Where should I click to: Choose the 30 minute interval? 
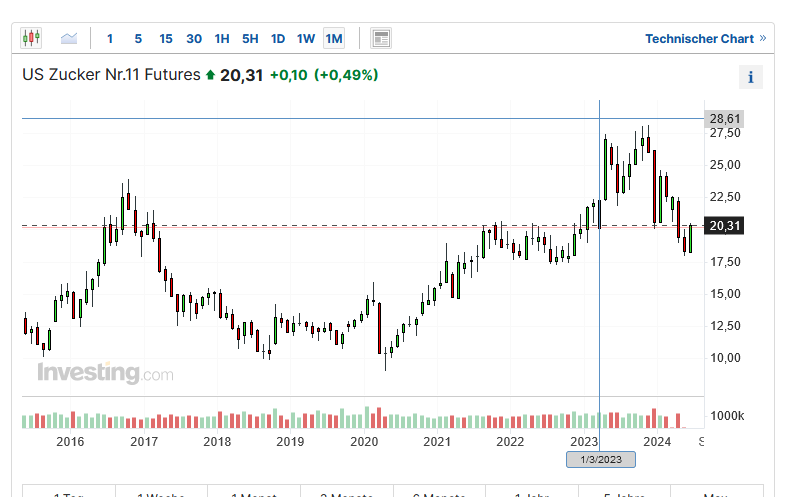pos(194,39)
